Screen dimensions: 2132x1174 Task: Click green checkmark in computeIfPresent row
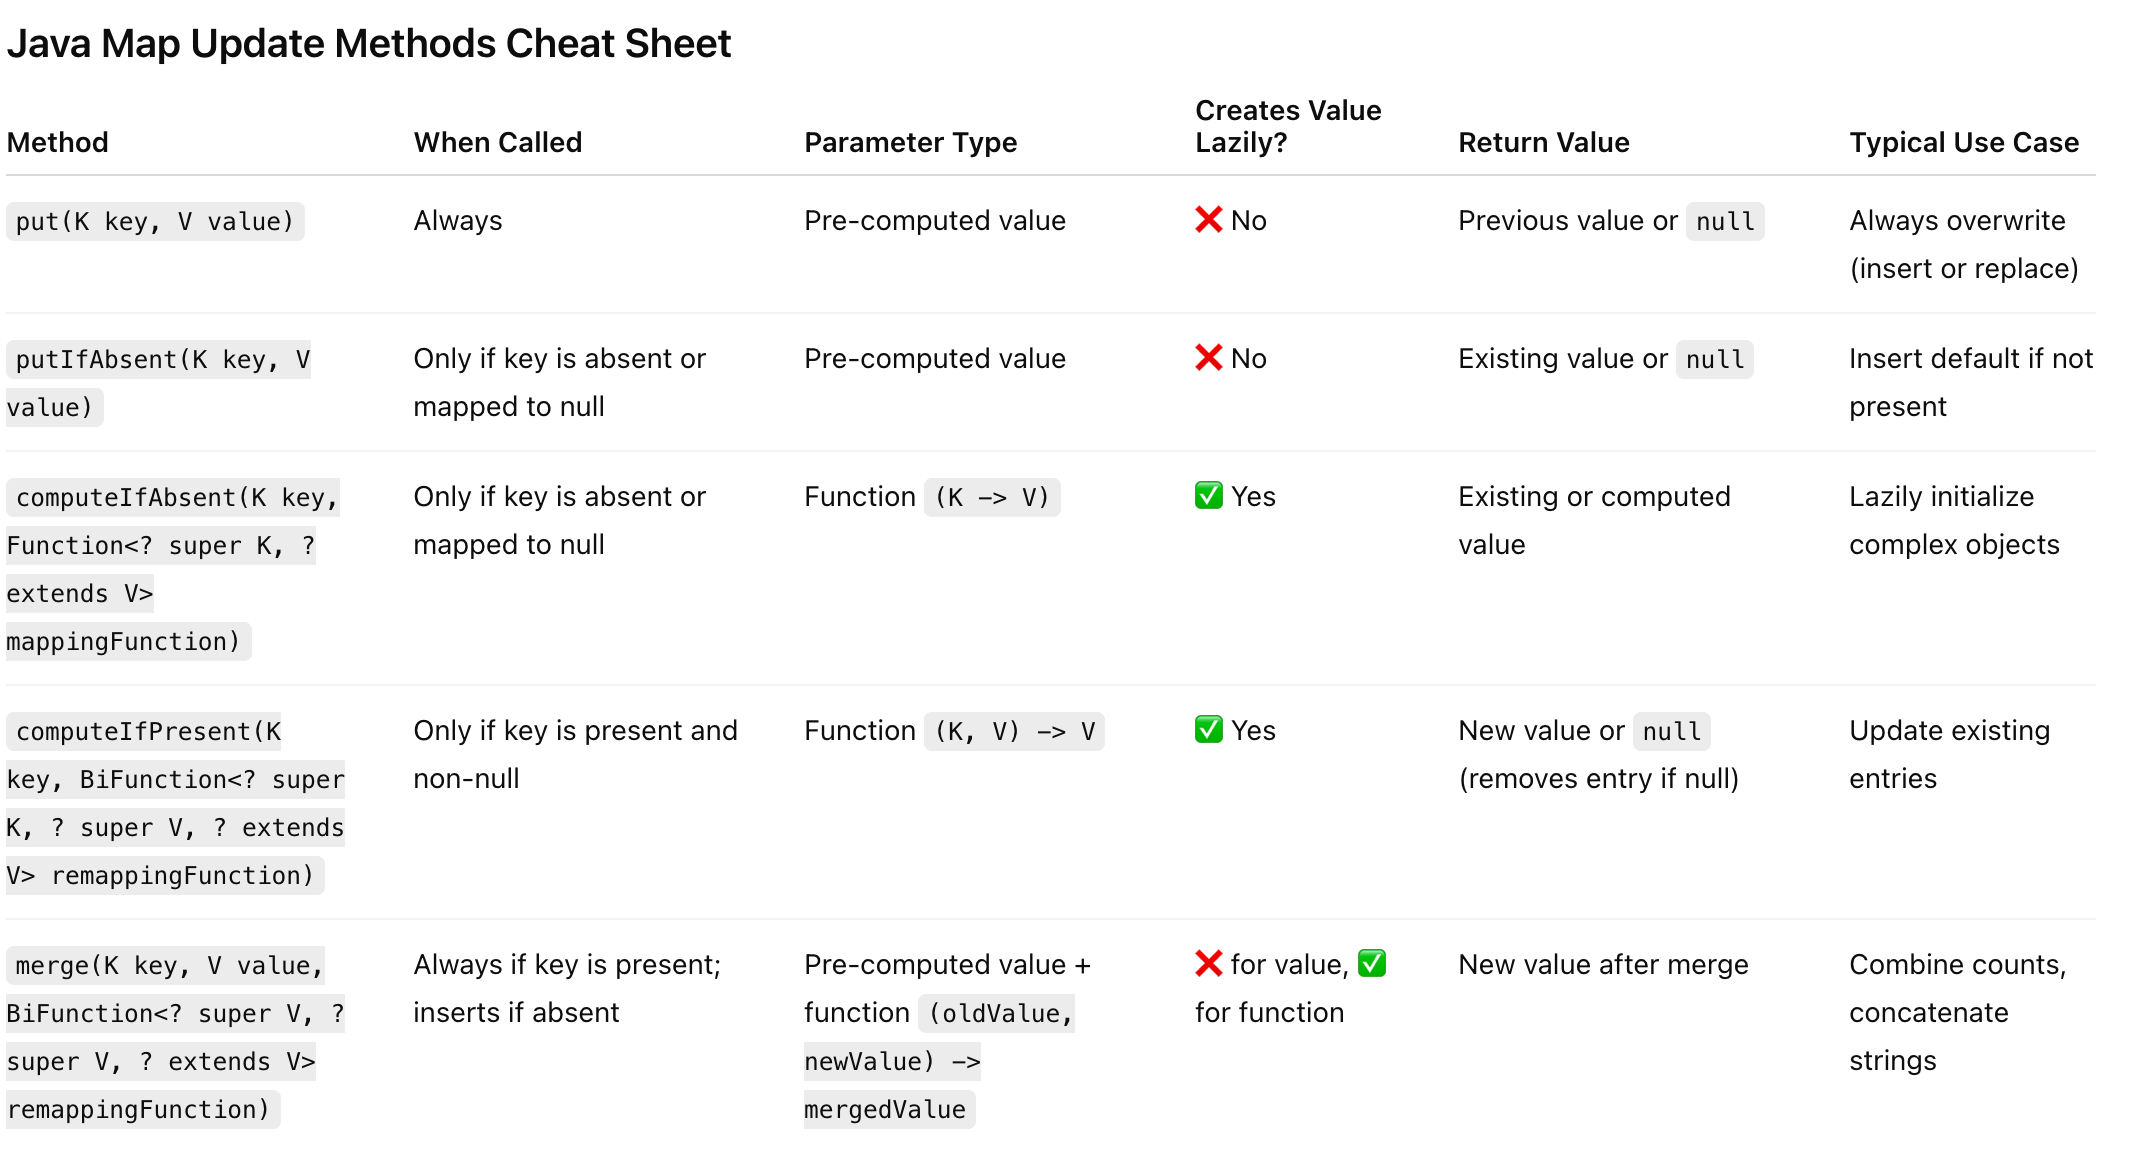[1208, 730]
